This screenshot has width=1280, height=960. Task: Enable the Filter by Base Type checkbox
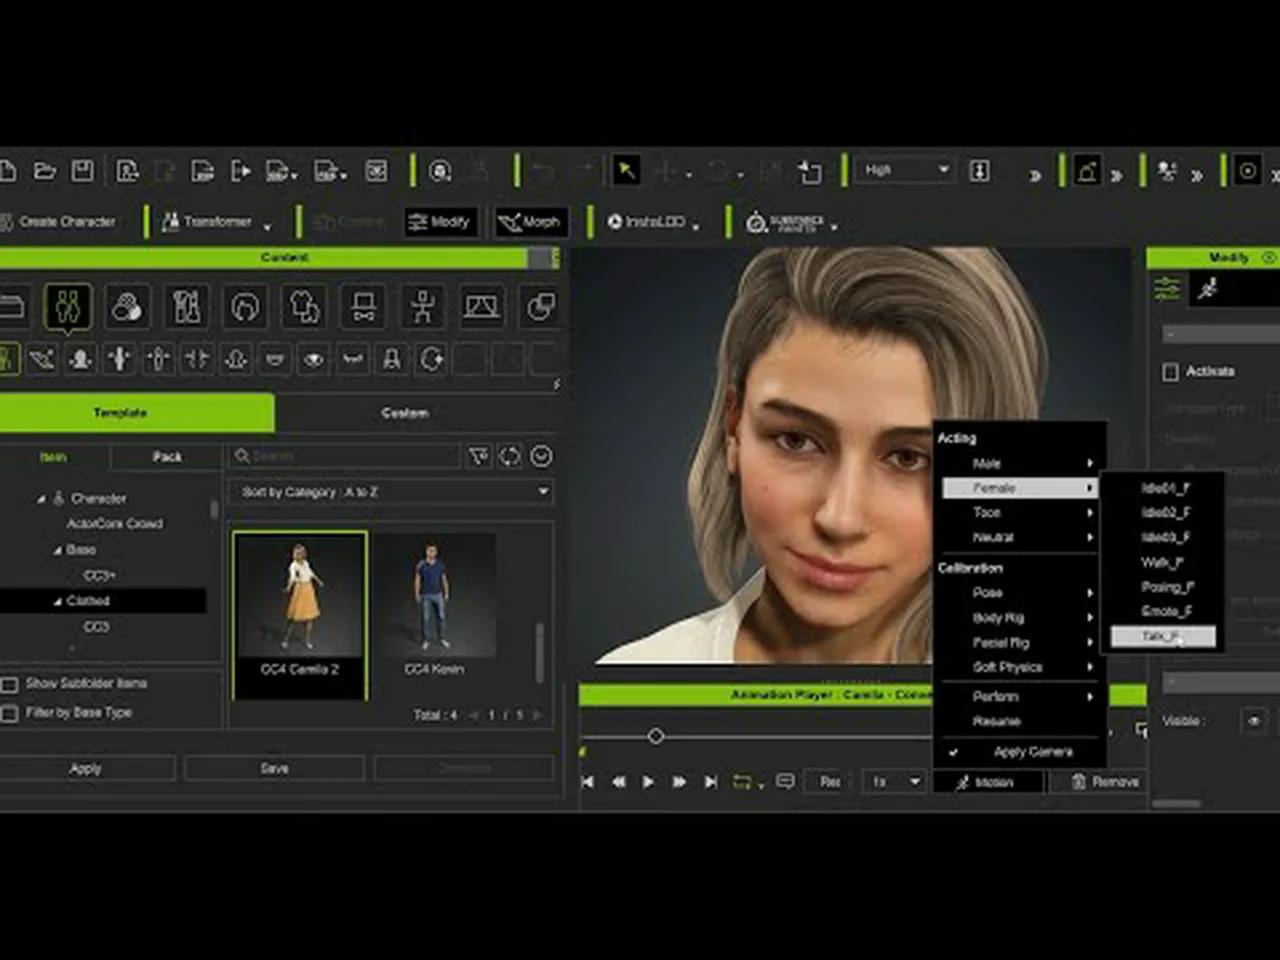(x=11, y=713)
